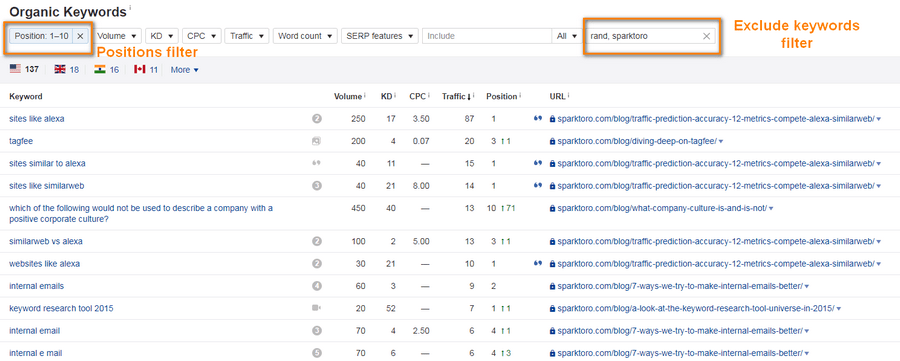Expand URL arrow in 'keyword research tool 2015' row

839,309
